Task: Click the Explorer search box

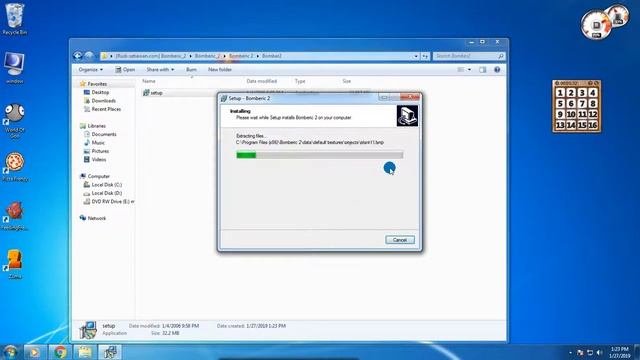Action: point(469,56)
